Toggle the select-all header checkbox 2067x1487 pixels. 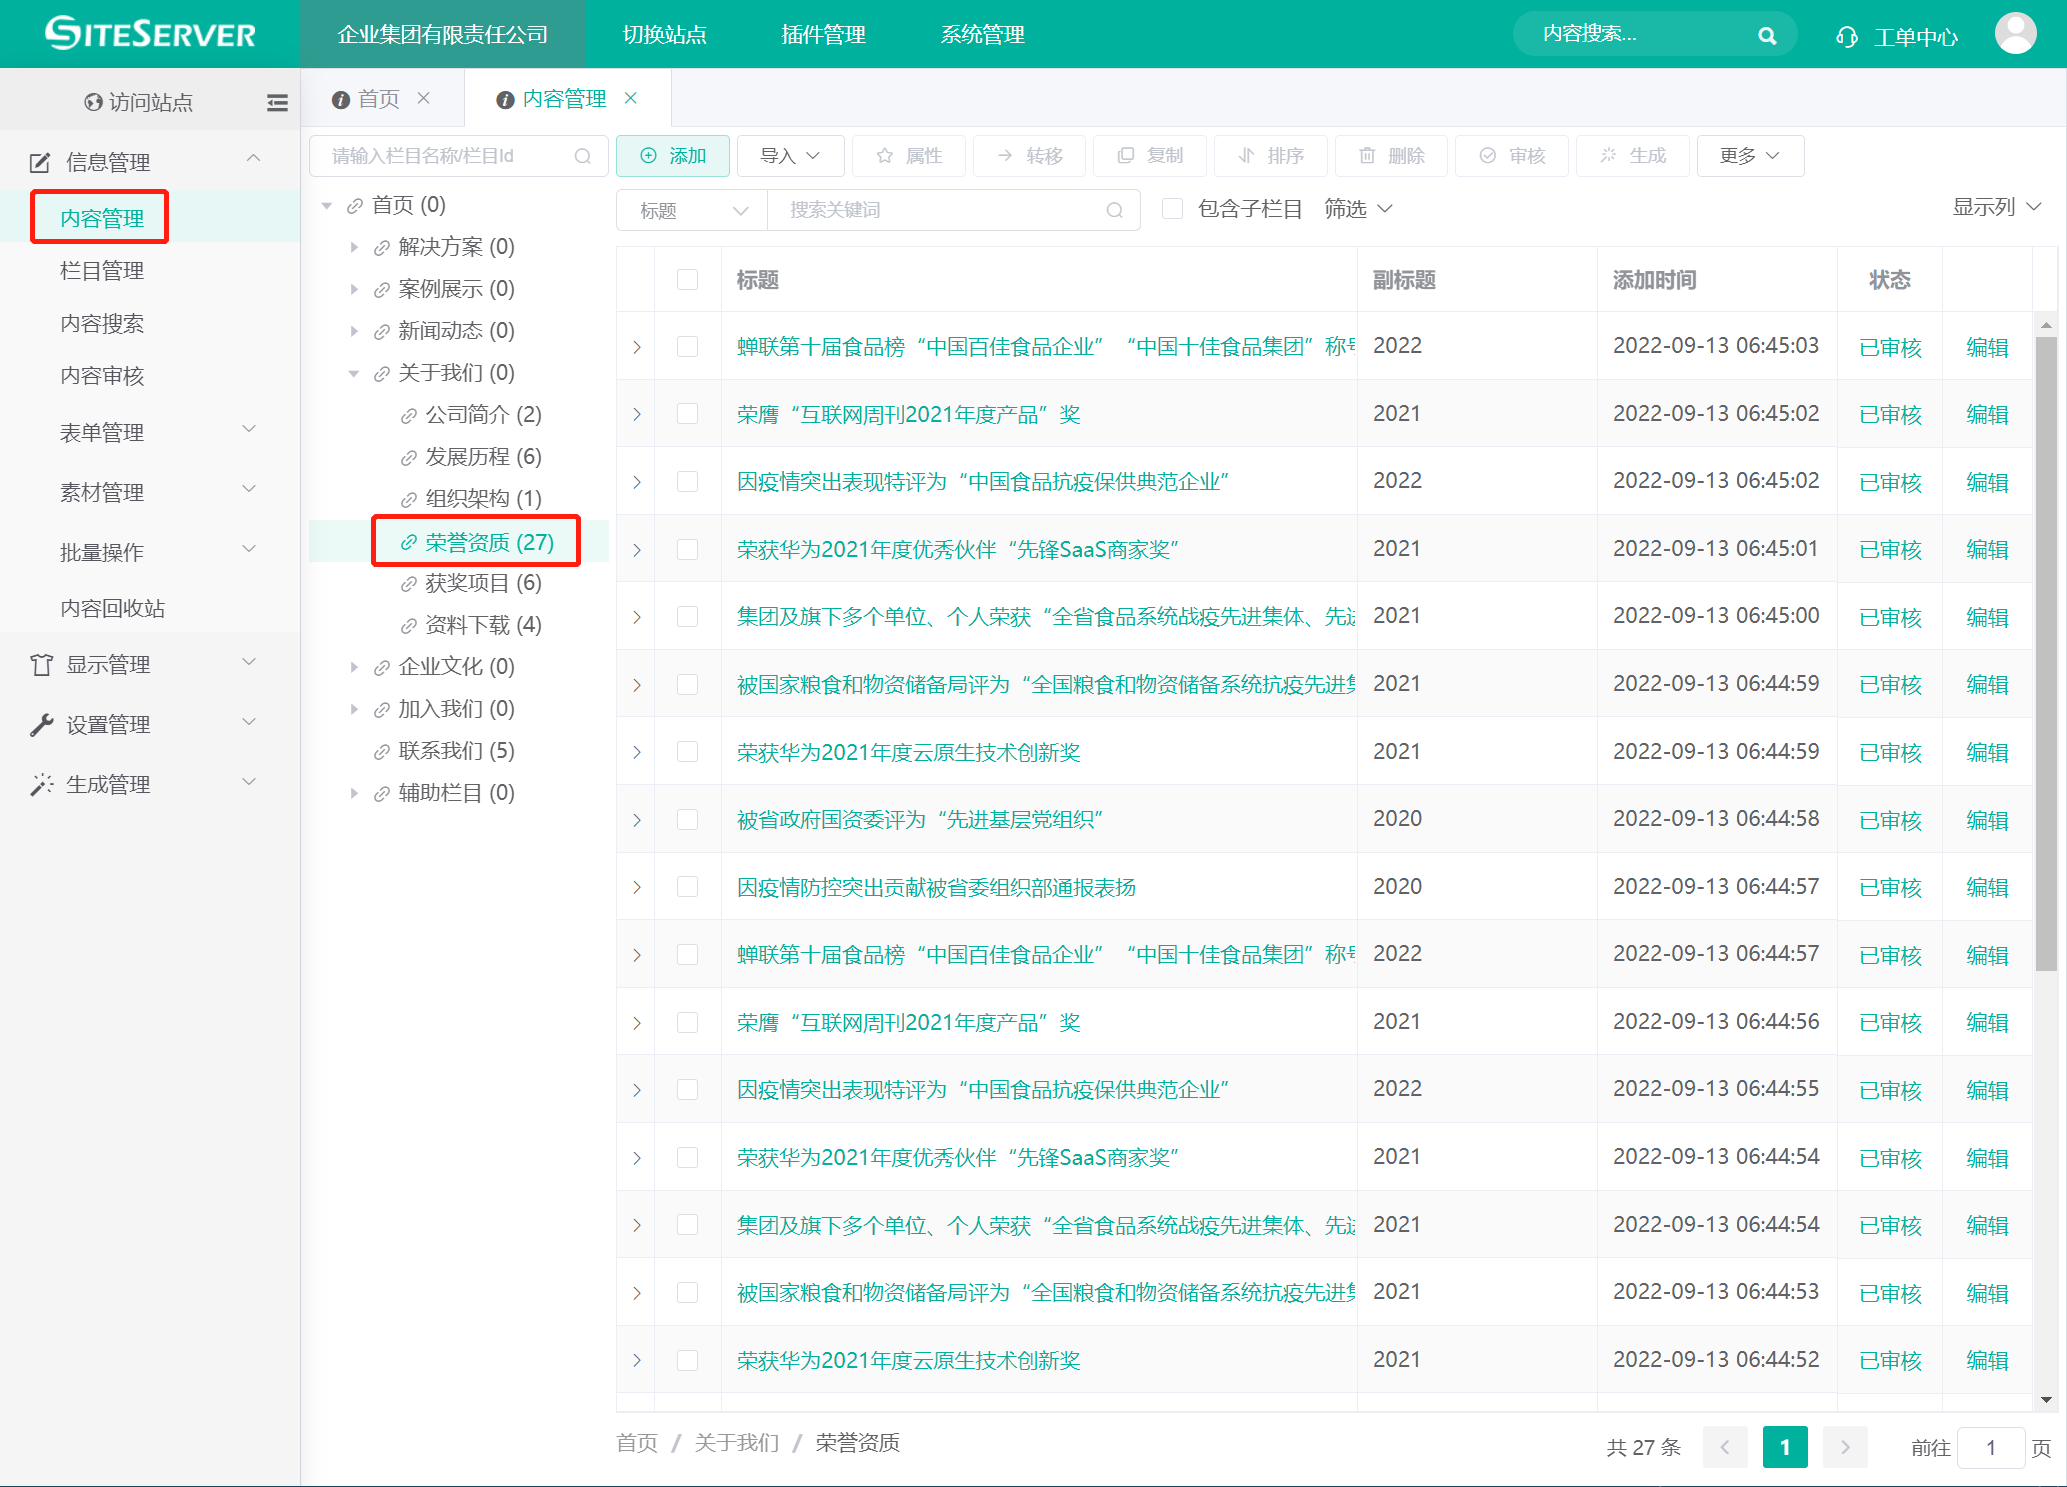click(687, 280)
